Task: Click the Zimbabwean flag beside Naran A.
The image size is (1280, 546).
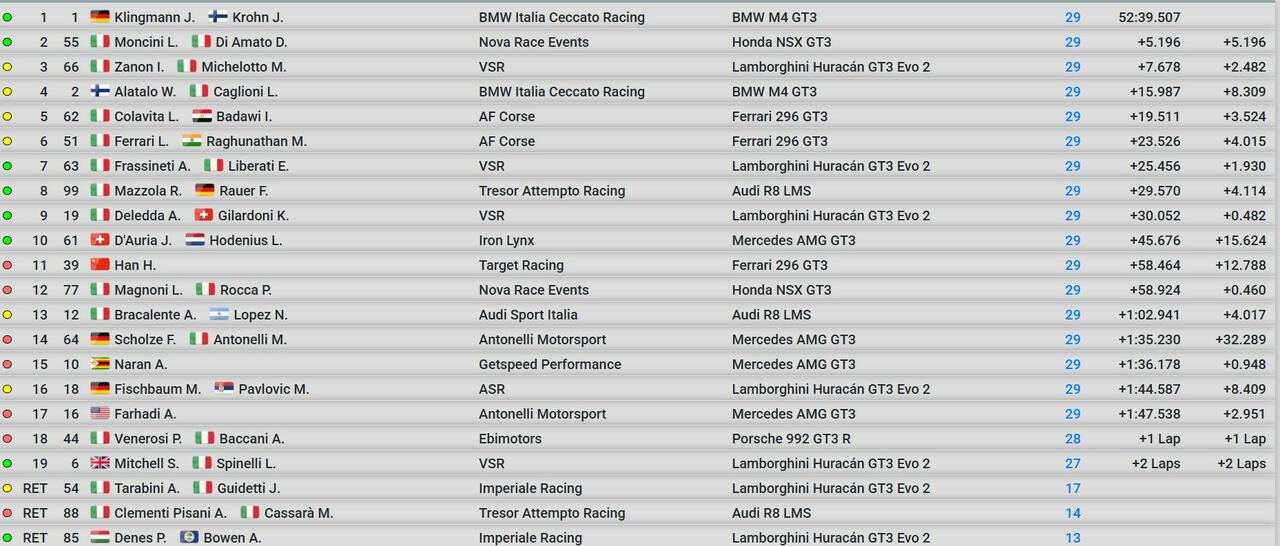Action: point(100,364)
